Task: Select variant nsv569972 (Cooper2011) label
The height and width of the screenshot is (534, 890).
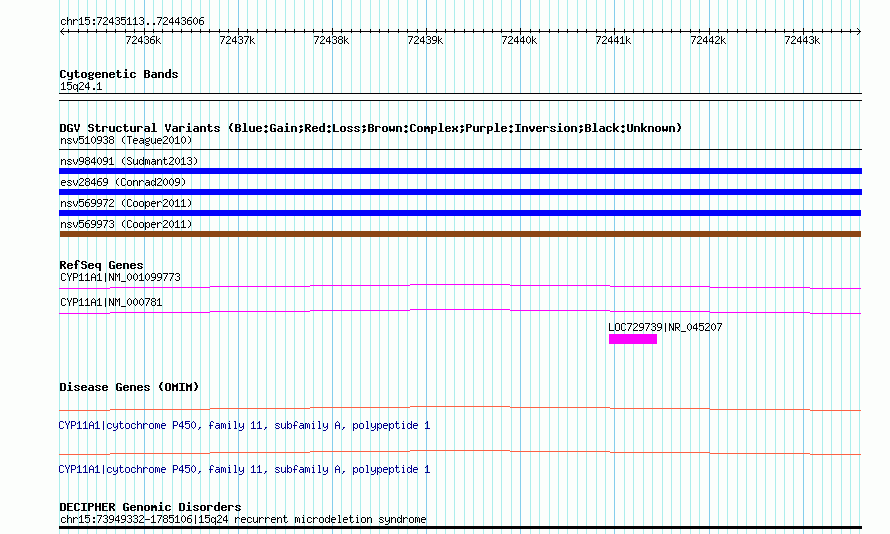Action: pyautogui.click(x=126, y=203)
